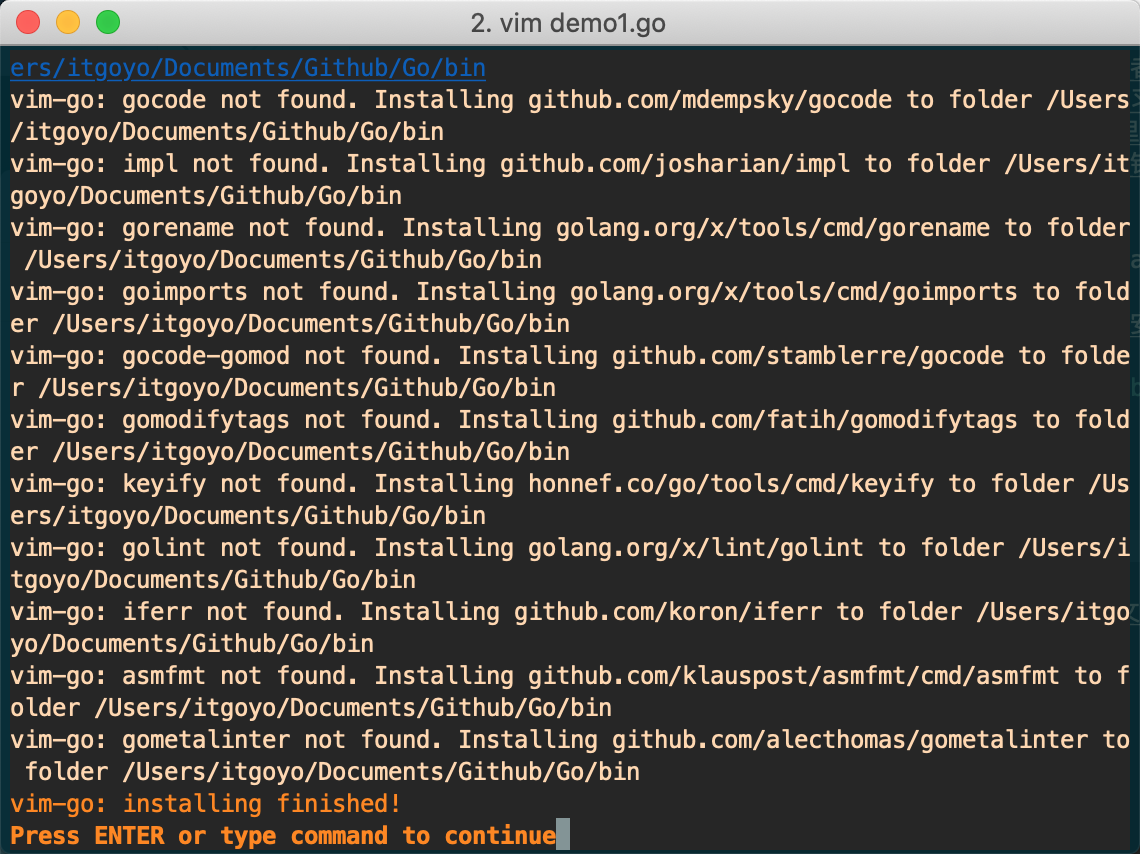
Task: Click the terminal cursor block after 'continue'
Action: point(563,834)
